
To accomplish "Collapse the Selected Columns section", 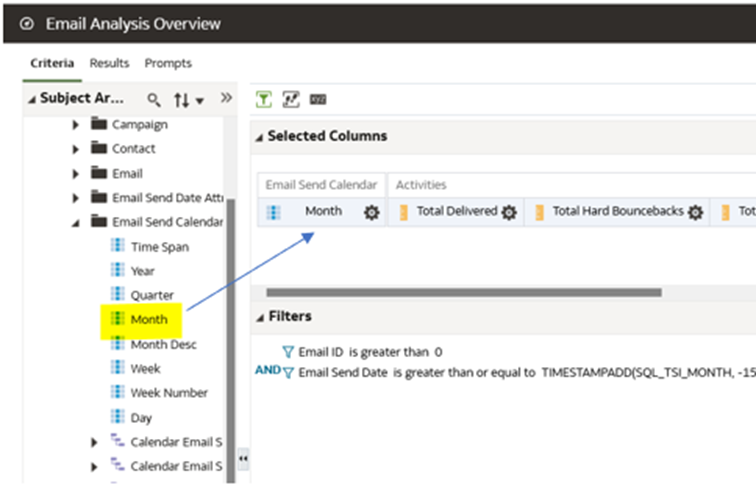I will (259, 137).
